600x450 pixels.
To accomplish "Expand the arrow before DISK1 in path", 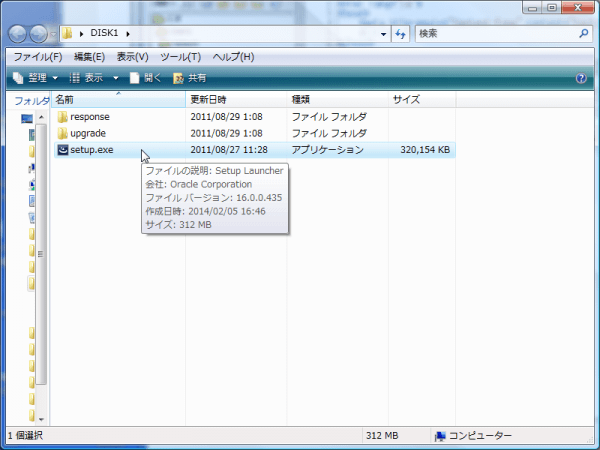I will (81, 34).
